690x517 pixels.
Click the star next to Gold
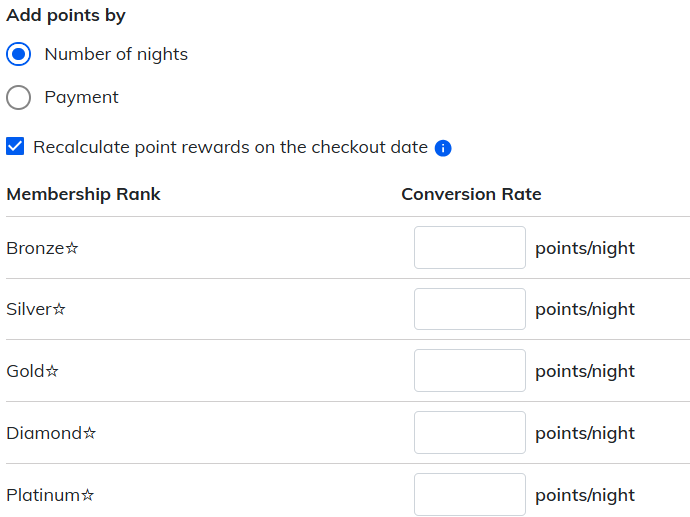click(52, 372)
